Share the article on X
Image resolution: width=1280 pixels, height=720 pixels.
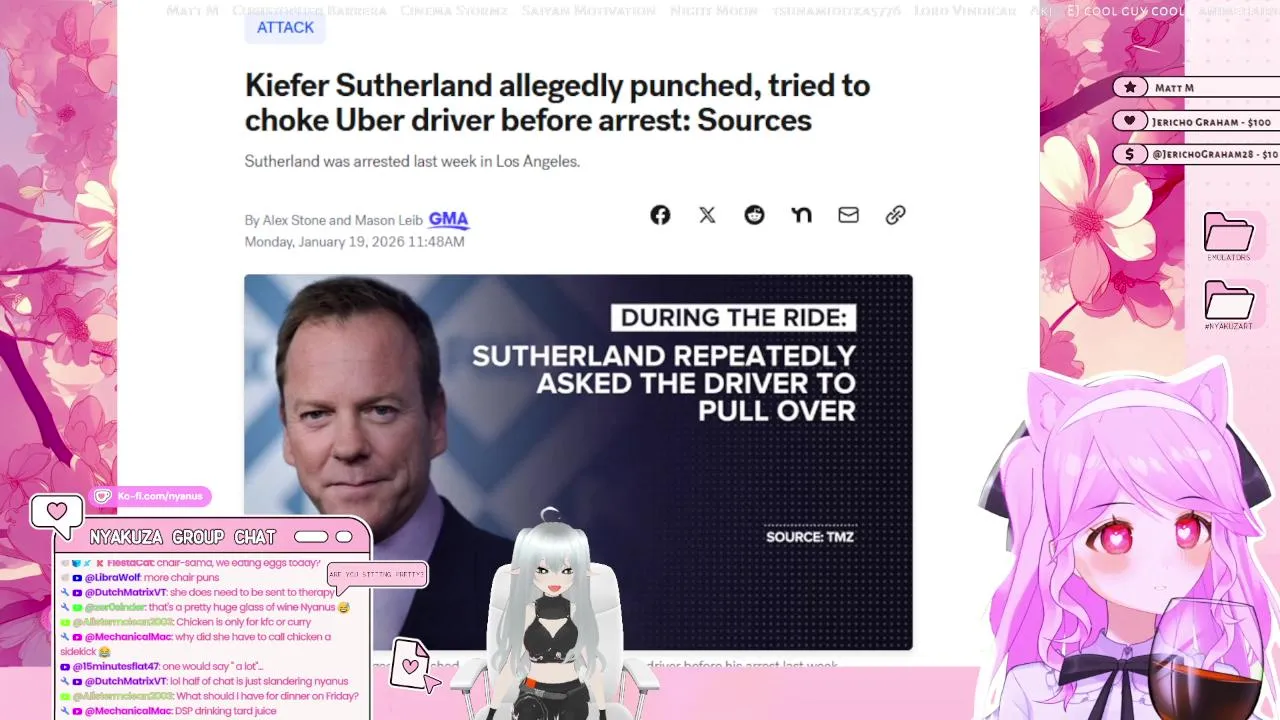click(x=707, y=215)
